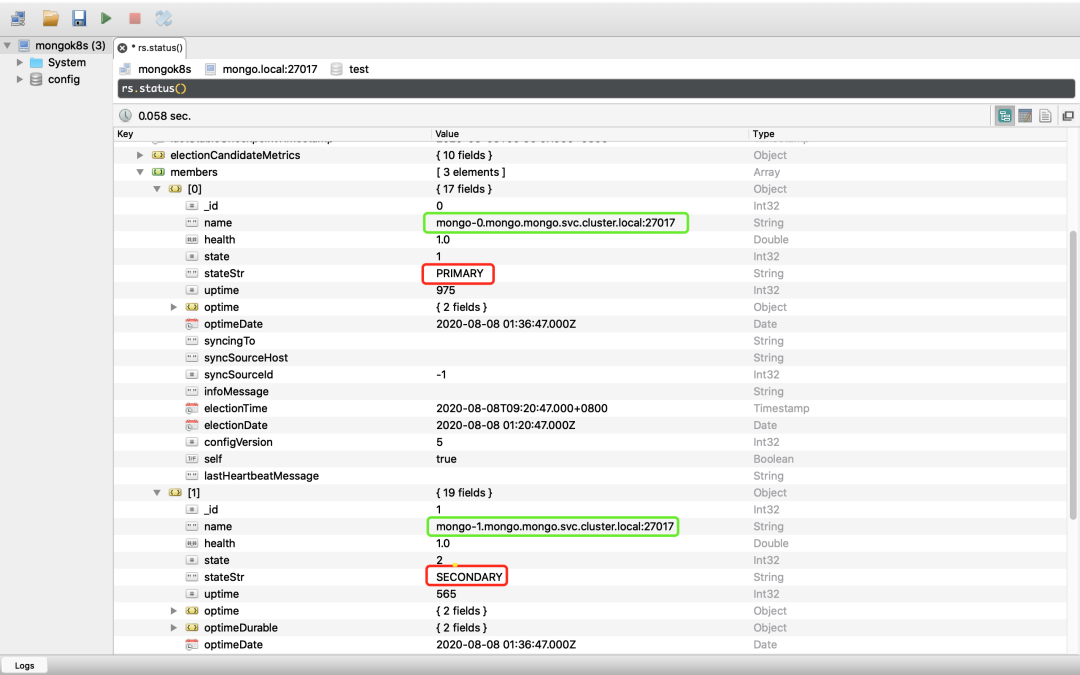The height and width of the screenshot is (675, 1080).
Task: Click the health double type icon under [0]
Action: click(x=192, y=240)
